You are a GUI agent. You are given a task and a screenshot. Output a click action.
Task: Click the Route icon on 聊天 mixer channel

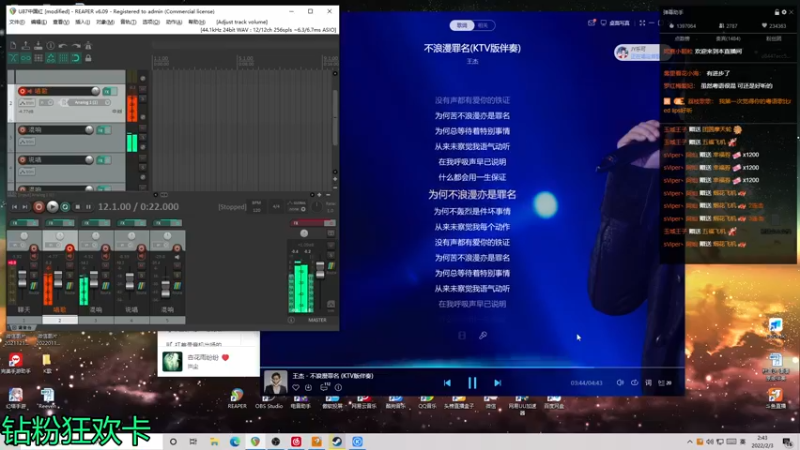(x=34, y=286)
